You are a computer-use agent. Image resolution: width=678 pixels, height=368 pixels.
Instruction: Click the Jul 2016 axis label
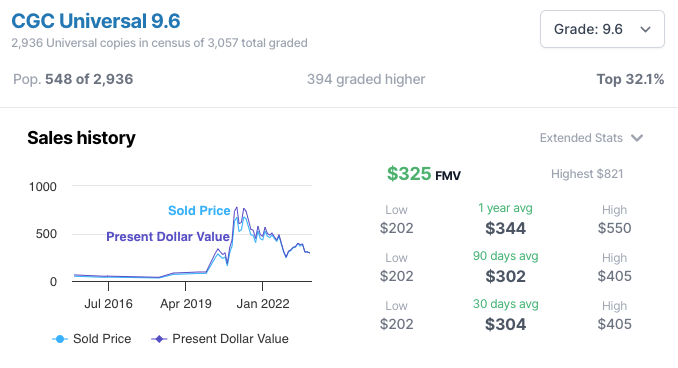[108, 304]
